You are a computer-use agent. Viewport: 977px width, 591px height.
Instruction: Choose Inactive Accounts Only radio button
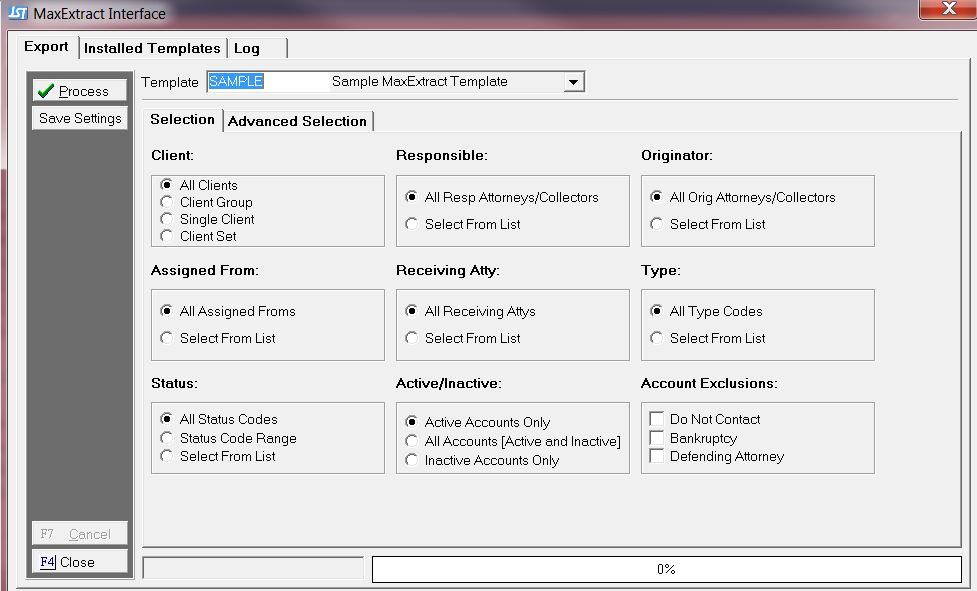pyautogui.click(x=412, y=460)
